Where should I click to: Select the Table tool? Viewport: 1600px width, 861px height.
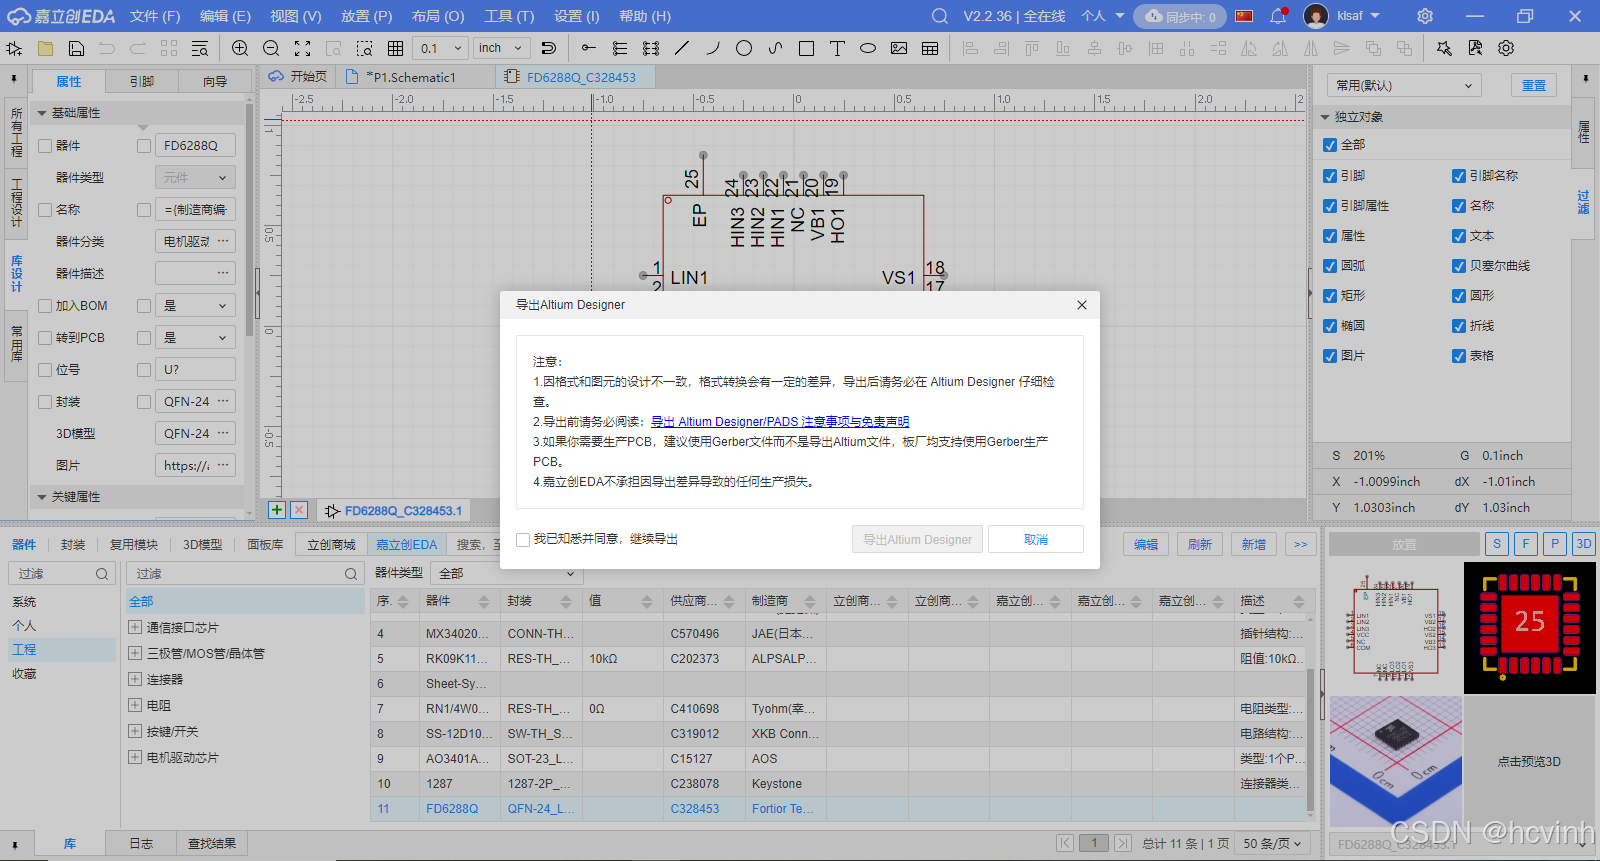[x=930, y=48]
